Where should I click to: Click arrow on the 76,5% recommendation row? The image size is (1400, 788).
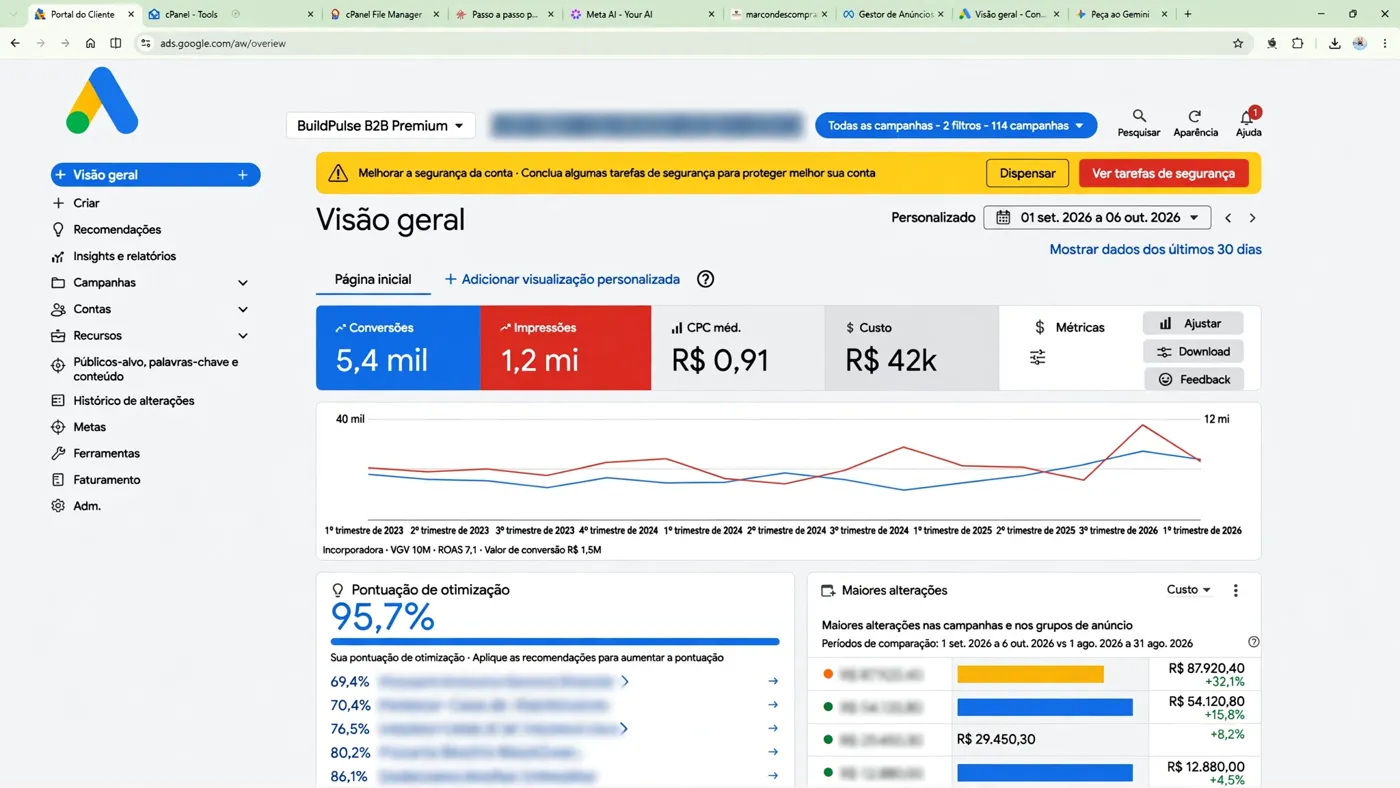773,728
